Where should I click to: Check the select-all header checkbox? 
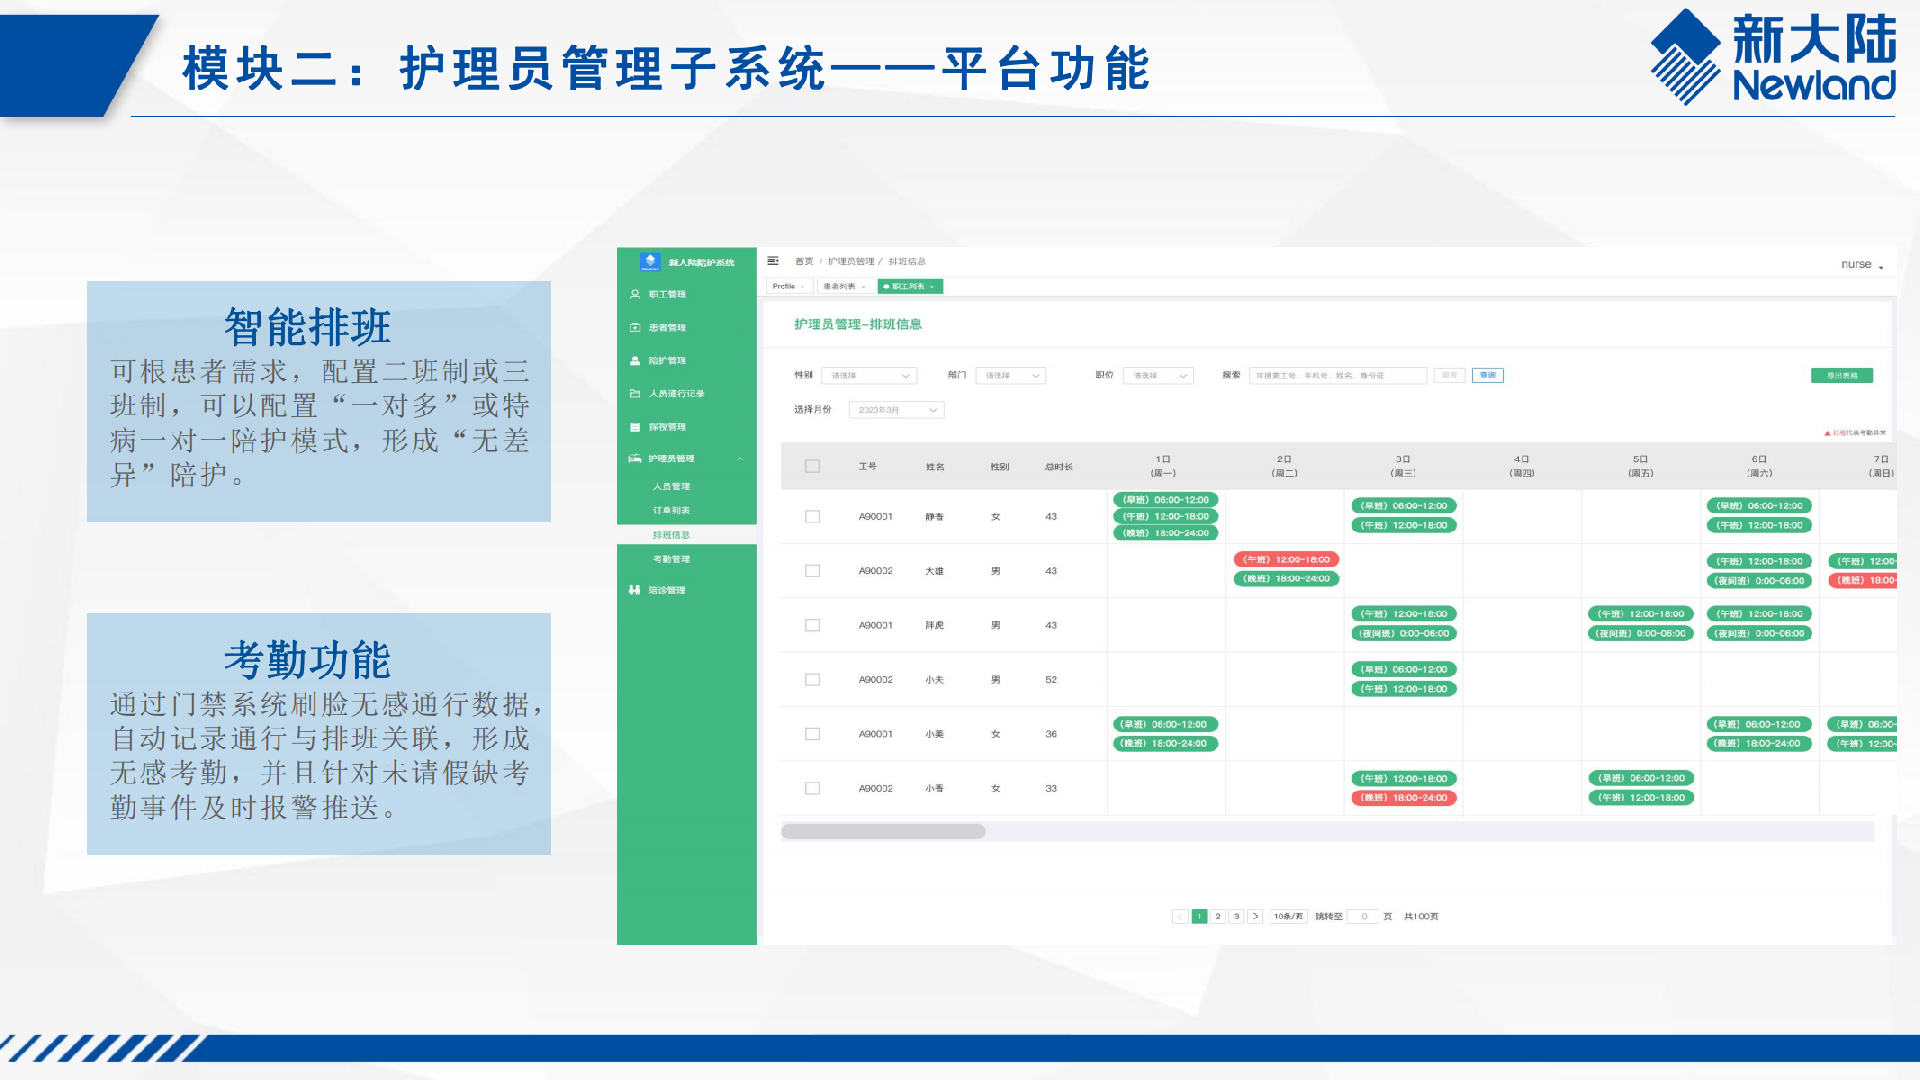pyautogui.click(x=812, y=466)
